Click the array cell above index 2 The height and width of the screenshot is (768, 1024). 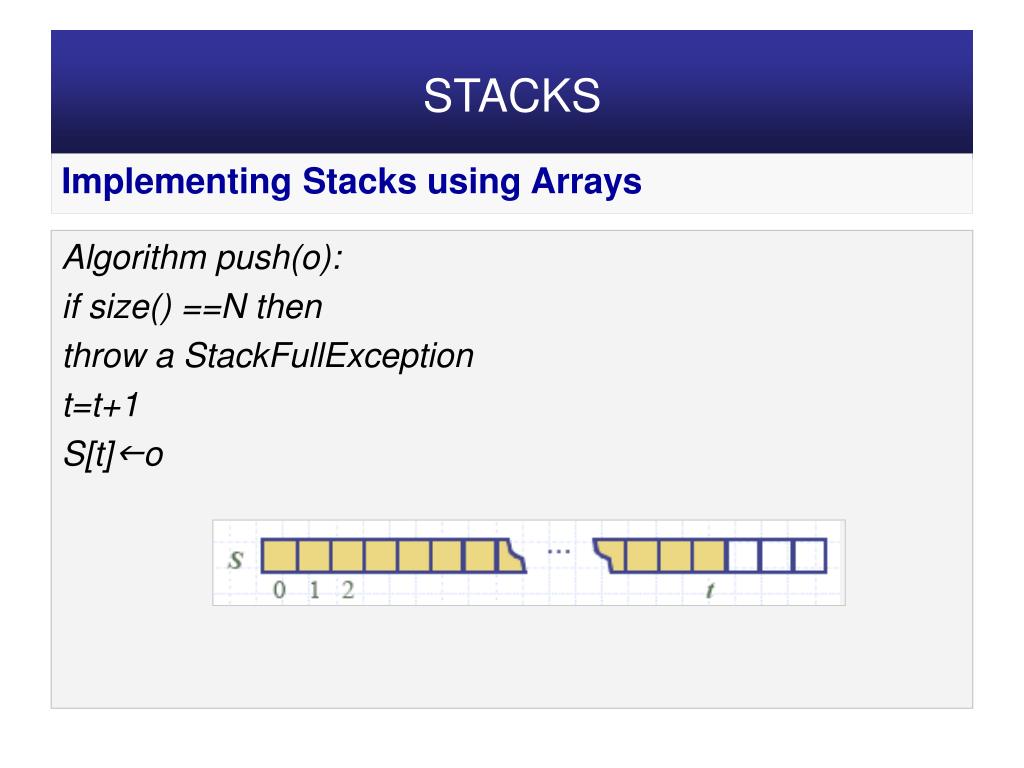click(x=348, y=556)
